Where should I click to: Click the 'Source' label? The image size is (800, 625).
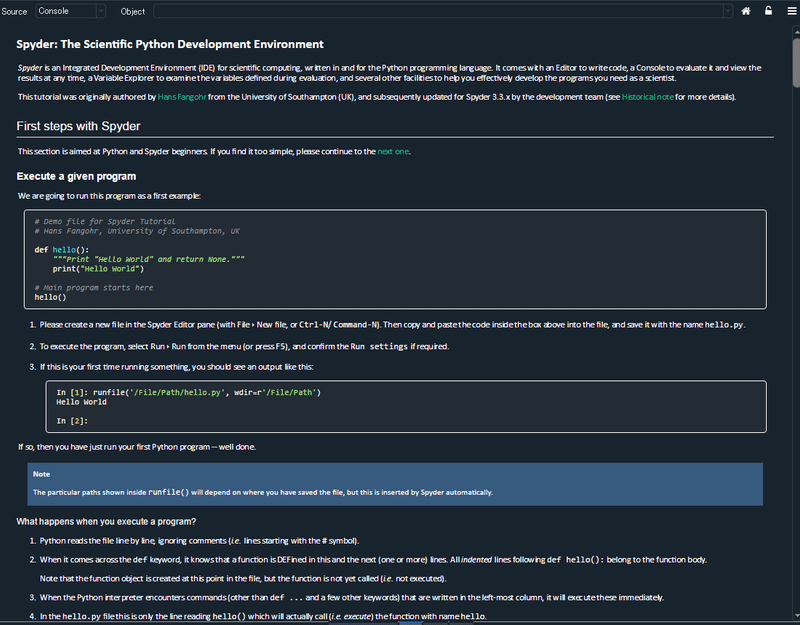pos(14,11)
